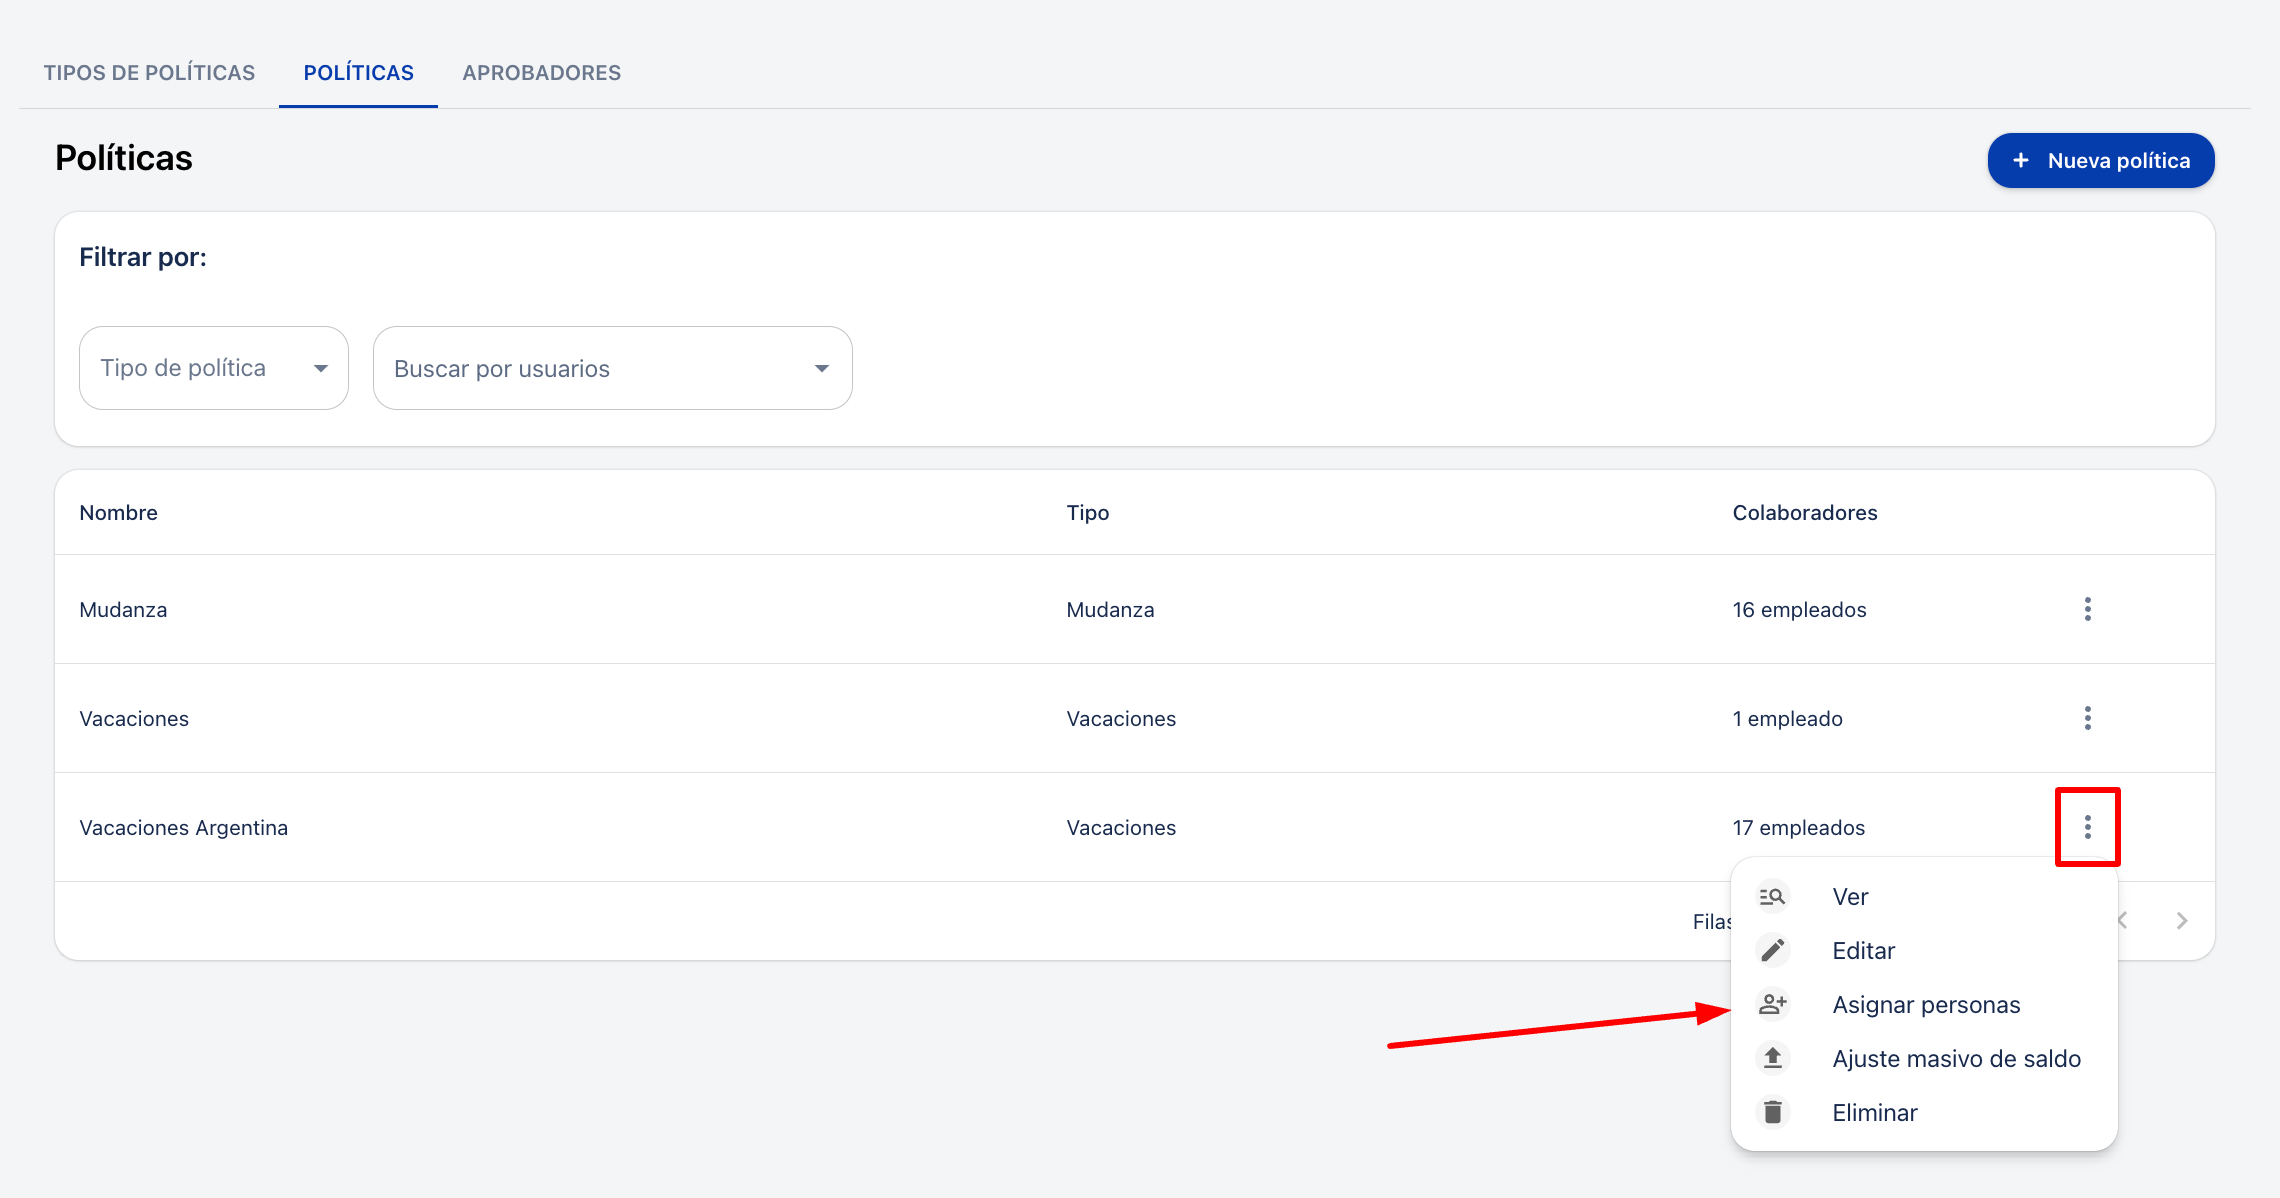Open the Mudanza row three-dot menu

(2087, 609)
